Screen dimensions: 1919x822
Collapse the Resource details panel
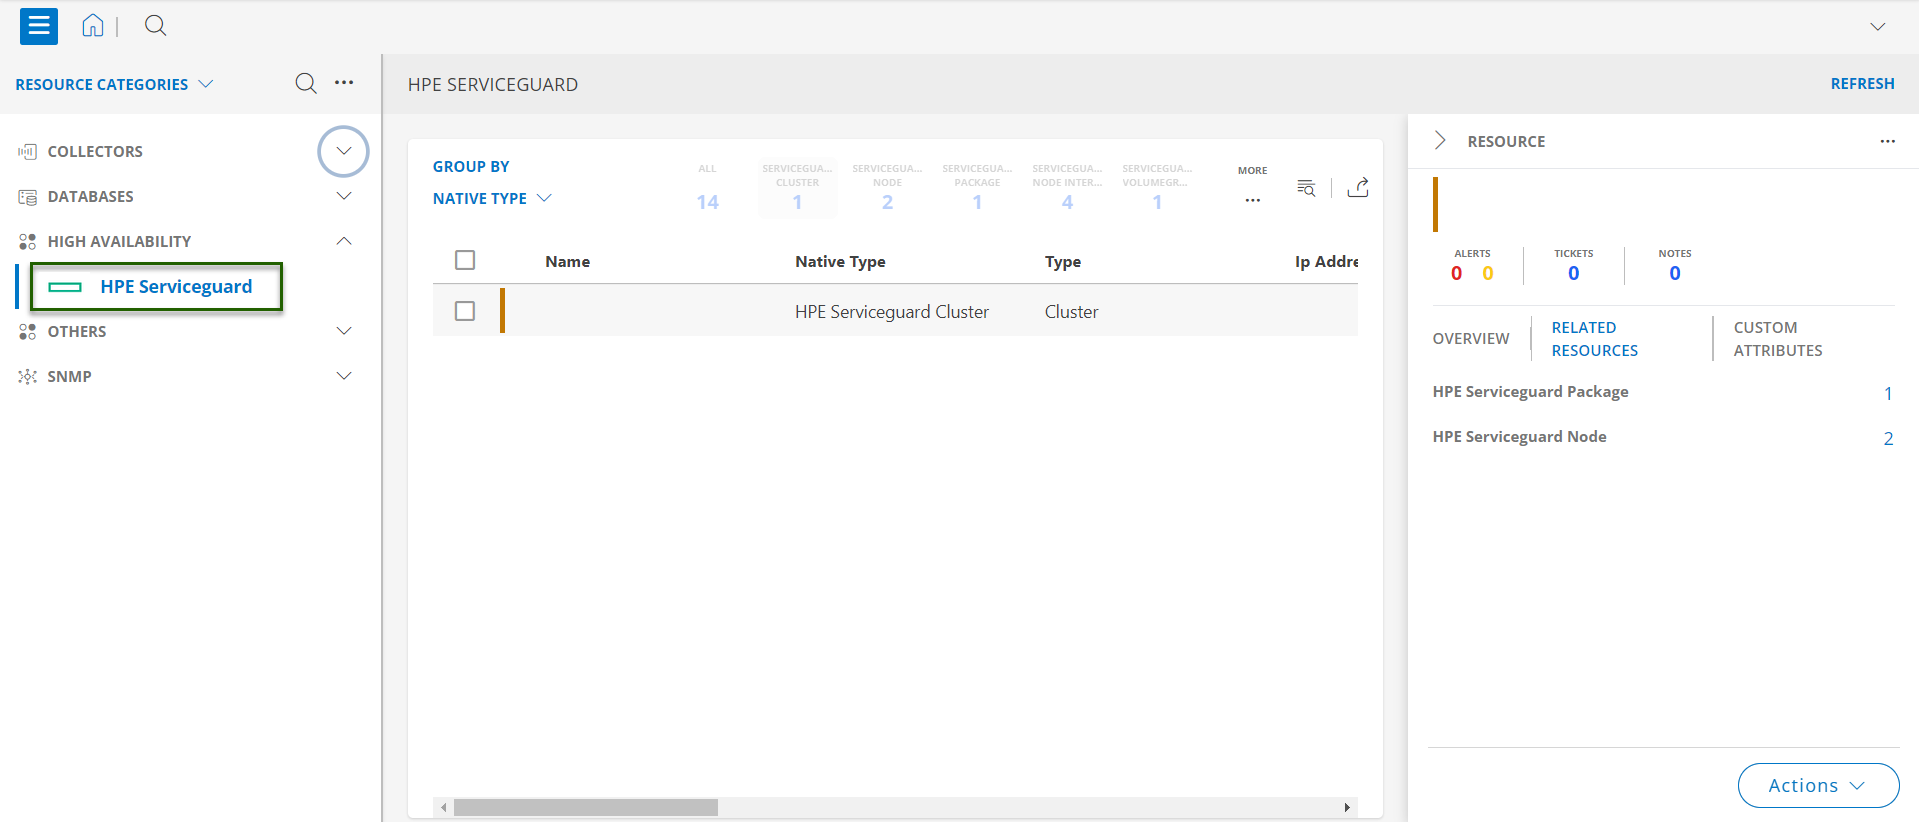coord(1440,141)
